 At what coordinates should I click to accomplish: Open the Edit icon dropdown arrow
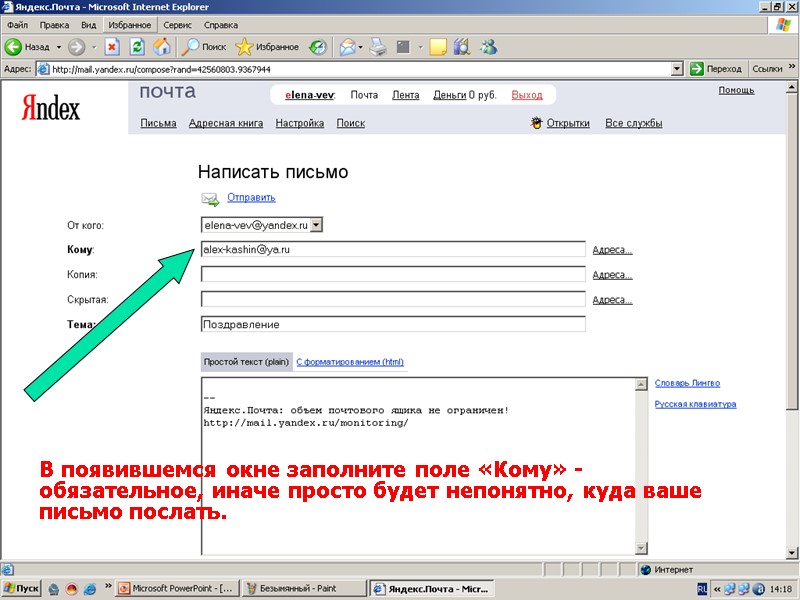click(x=420, y=47)
